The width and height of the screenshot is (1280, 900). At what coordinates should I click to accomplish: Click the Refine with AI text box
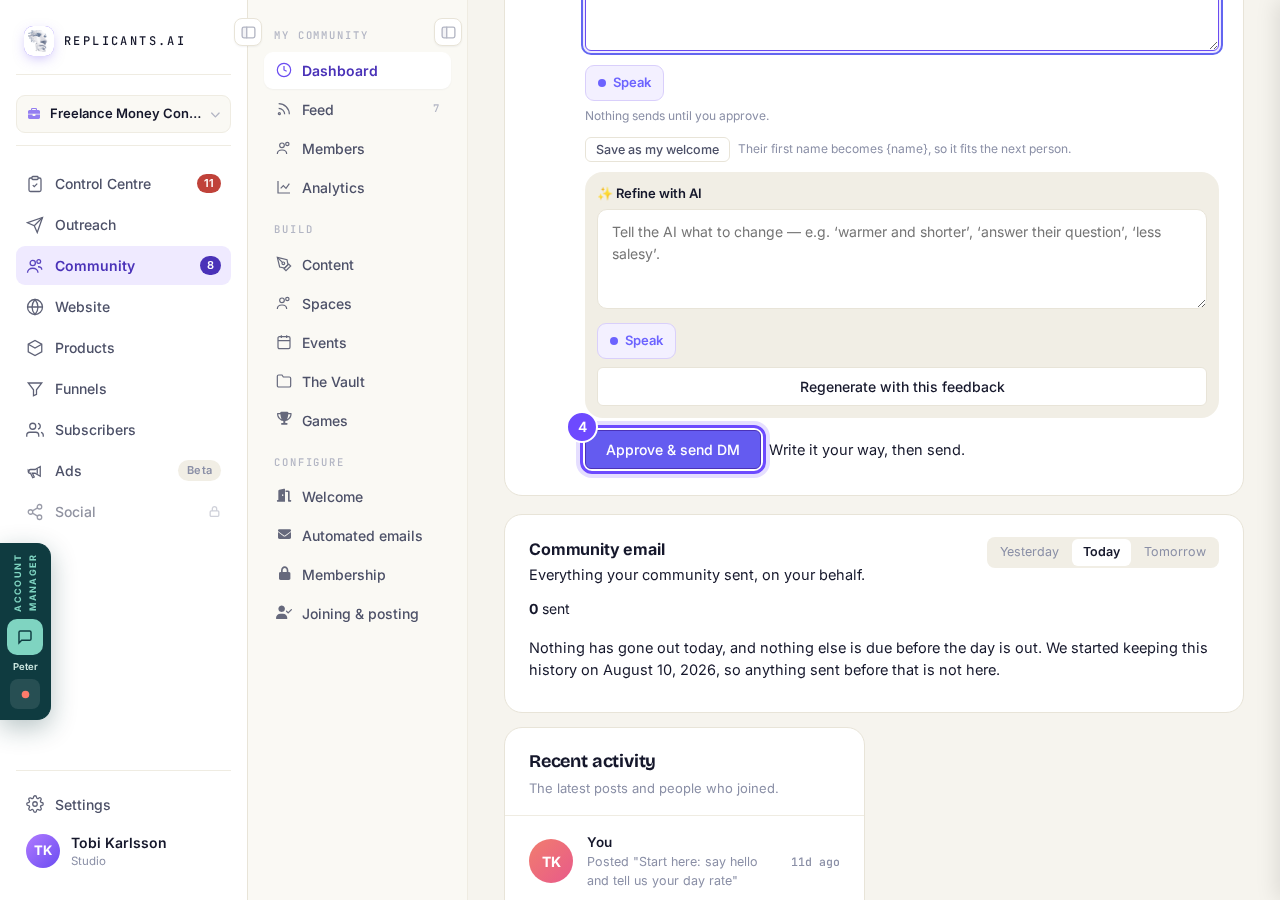(902, 259)
